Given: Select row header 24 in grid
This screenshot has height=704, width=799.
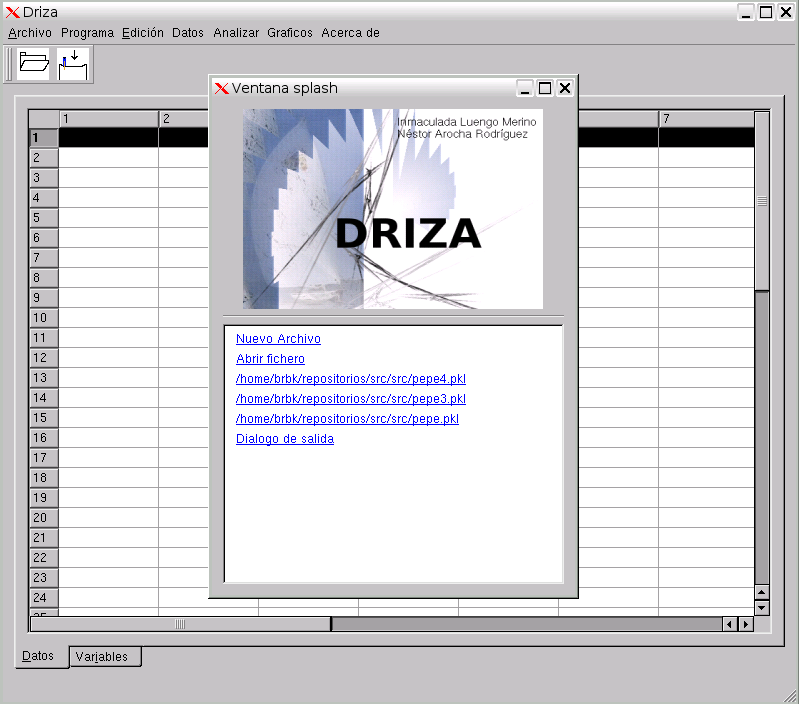Looking at the screenshot, I should [44, 598].
